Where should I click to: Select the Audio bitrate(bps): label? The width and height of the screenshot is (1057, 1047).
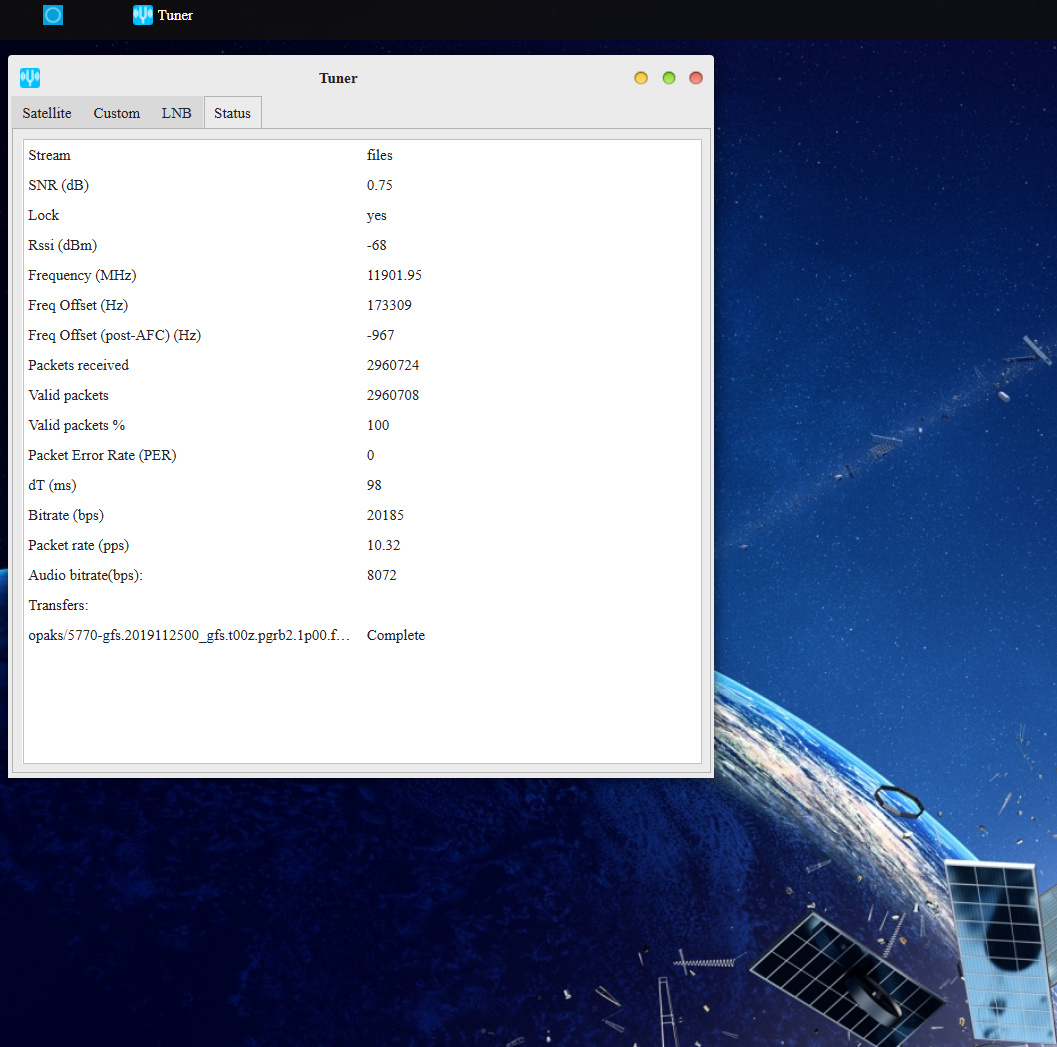pos(86,575)
